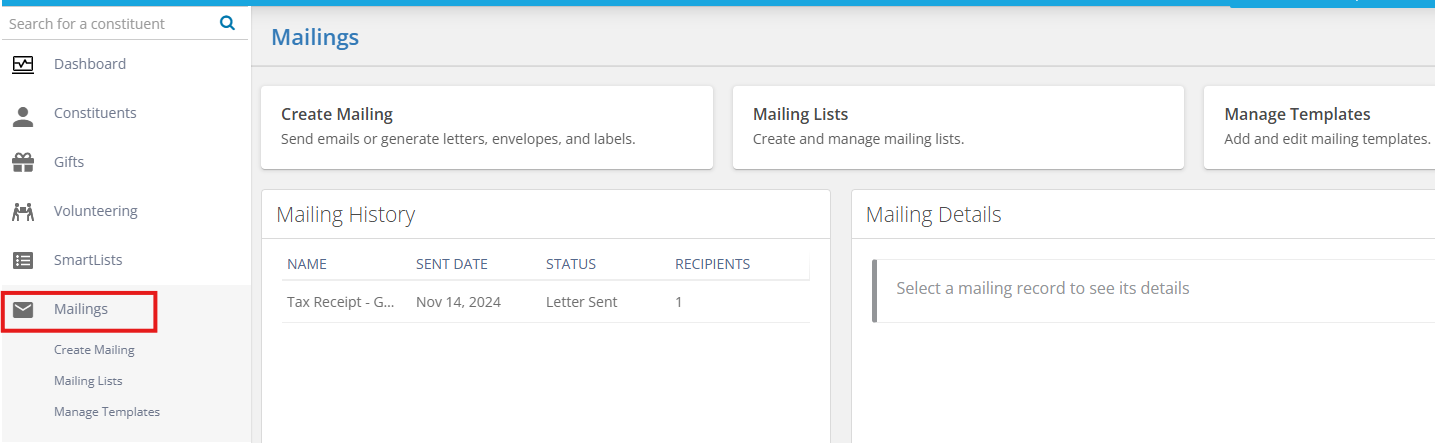Sort mailing history by Sent Date
The height and width of the screenshot is (443, 1435).
(452, 264)
